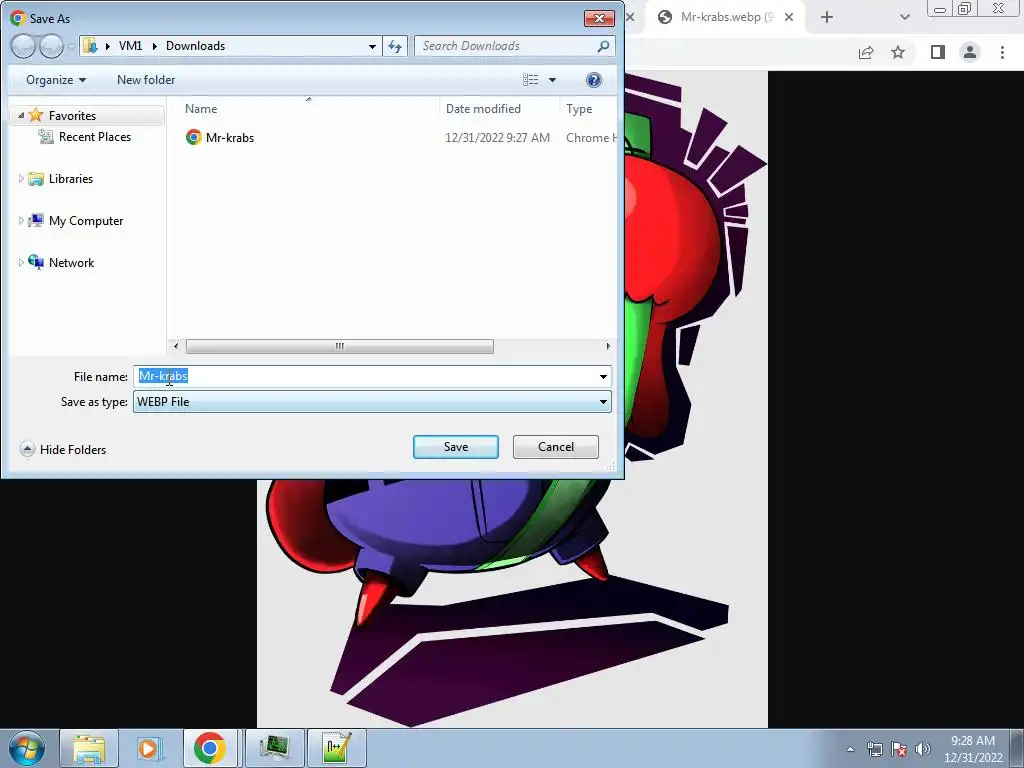Bookmark this page with the star
The image size is (1024, 768).
tap(898, 52)
